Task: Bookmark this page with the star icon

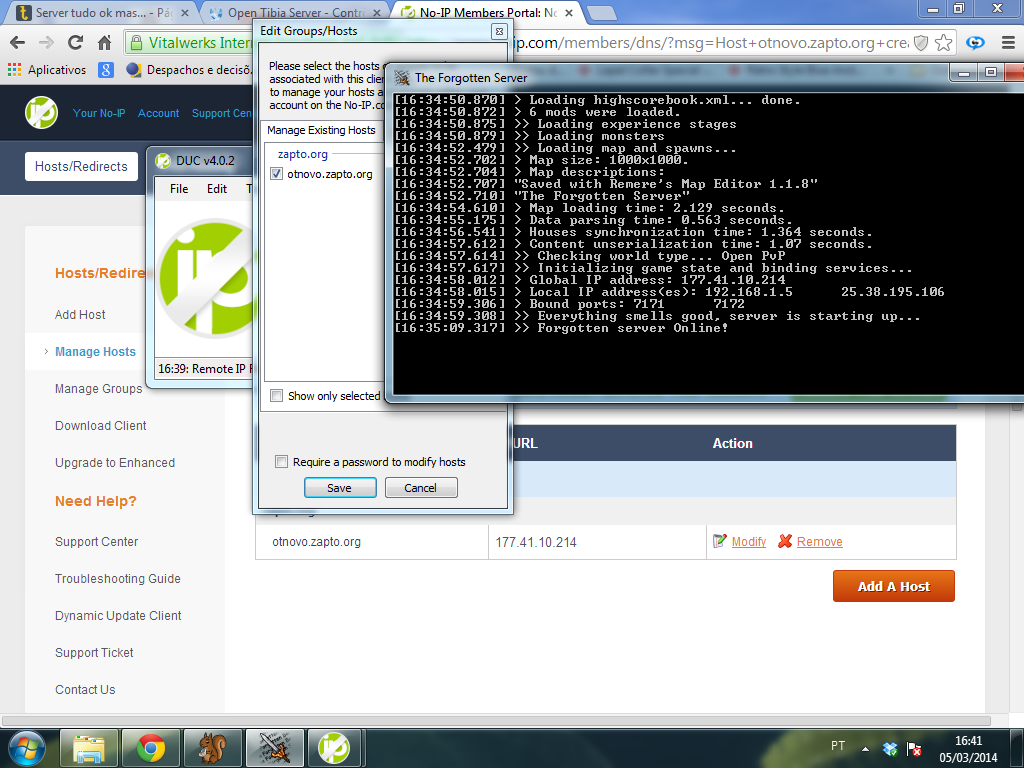Action: 943,43
